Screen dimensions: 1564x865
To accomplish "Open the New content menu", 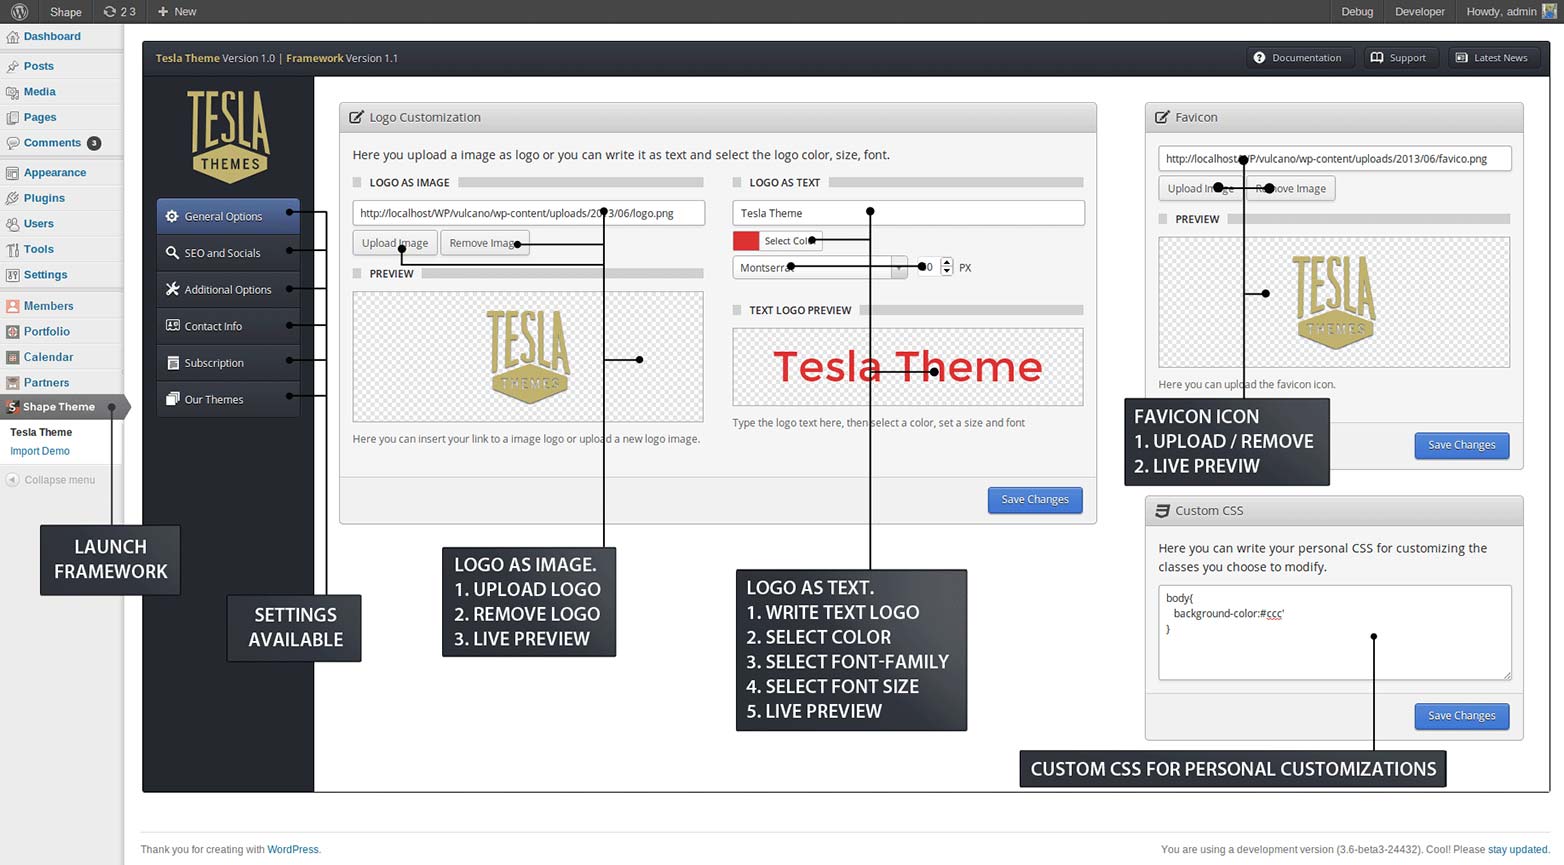I will pyautogui.click(x=177, y=11).
